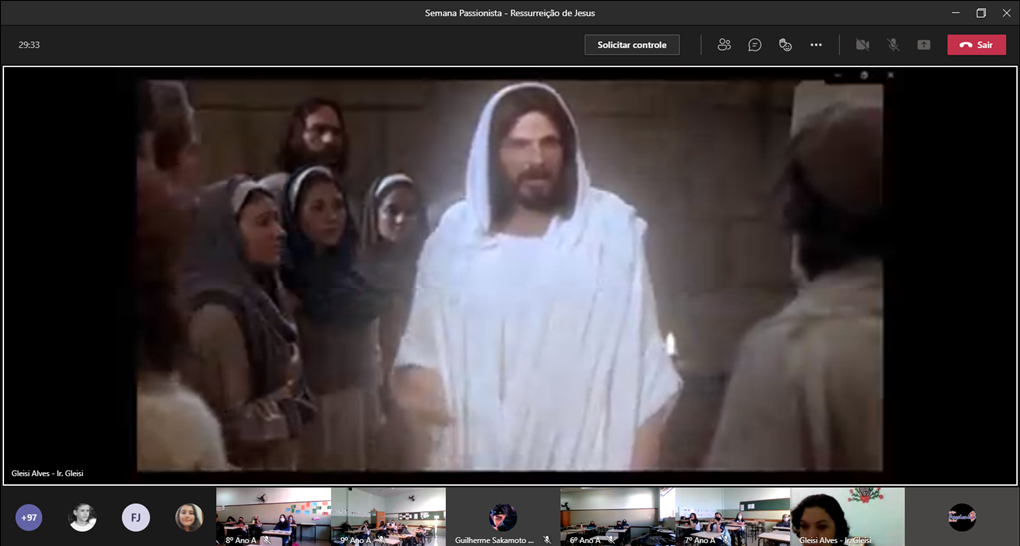Image resolution: width=1020 pixels, height=546 pixels.
Task: Restore down the Teams meeting window
Action: (x=981, y=13)
